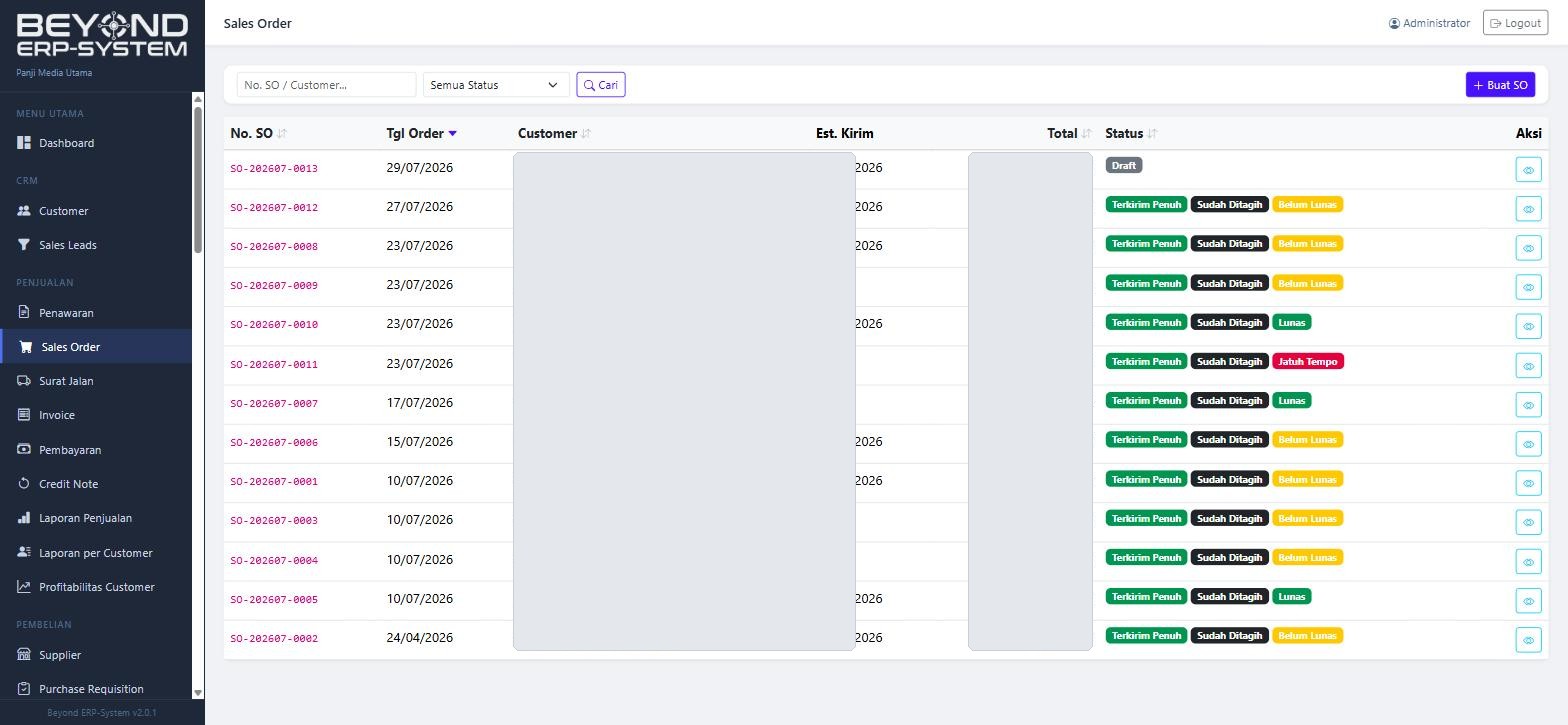View details of order SO-202607-0002
This screenshot has height=725, width=1568.
coord(1528,640)
